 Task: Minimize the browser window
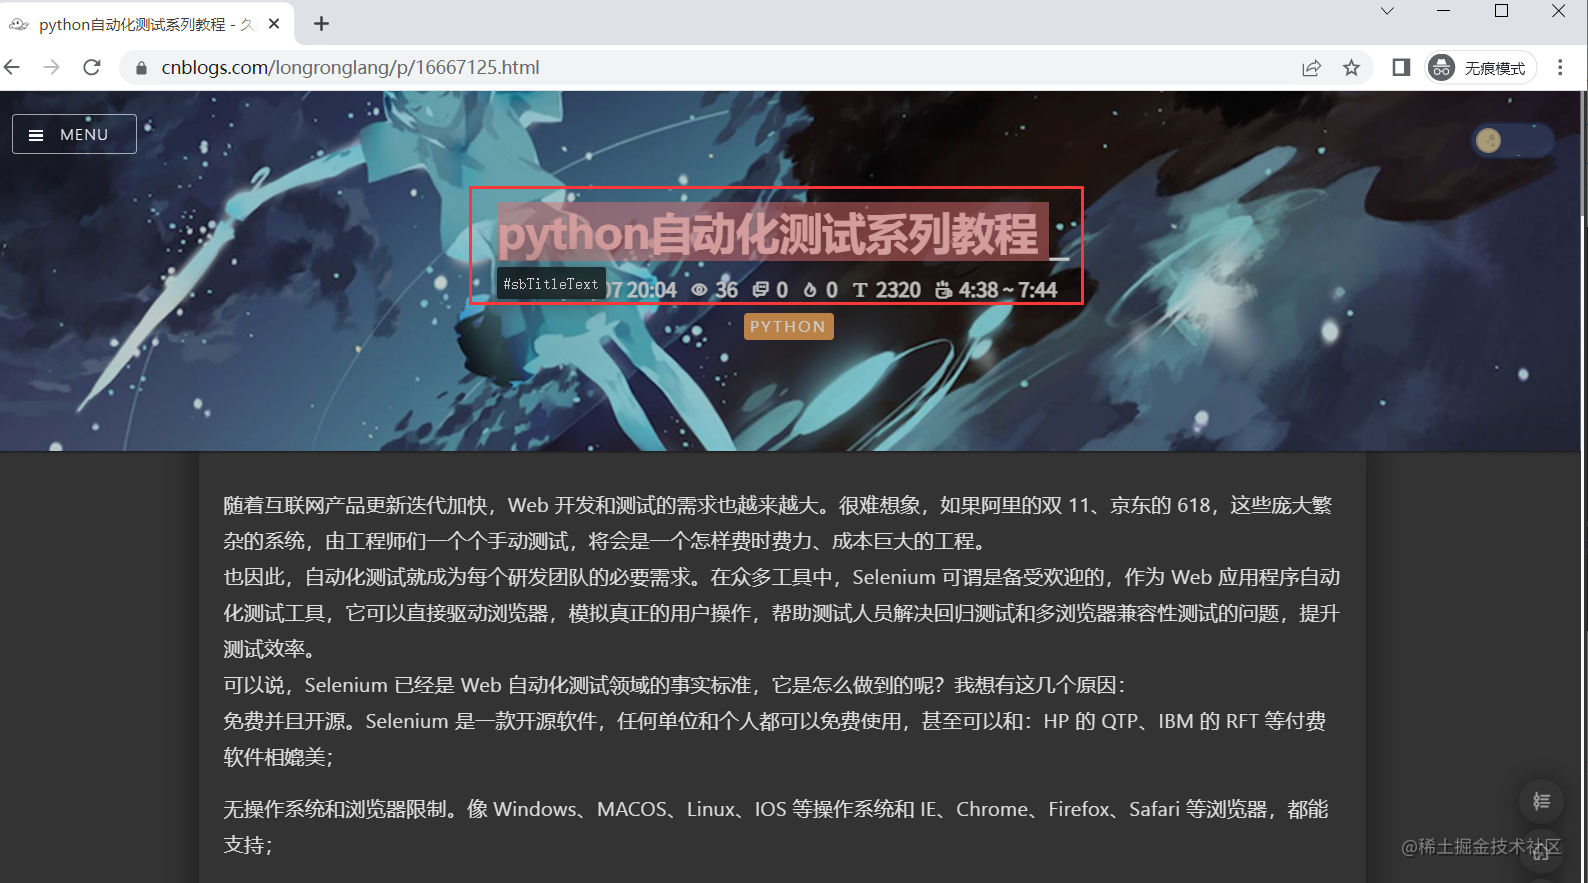click(x=1443, y=11)
